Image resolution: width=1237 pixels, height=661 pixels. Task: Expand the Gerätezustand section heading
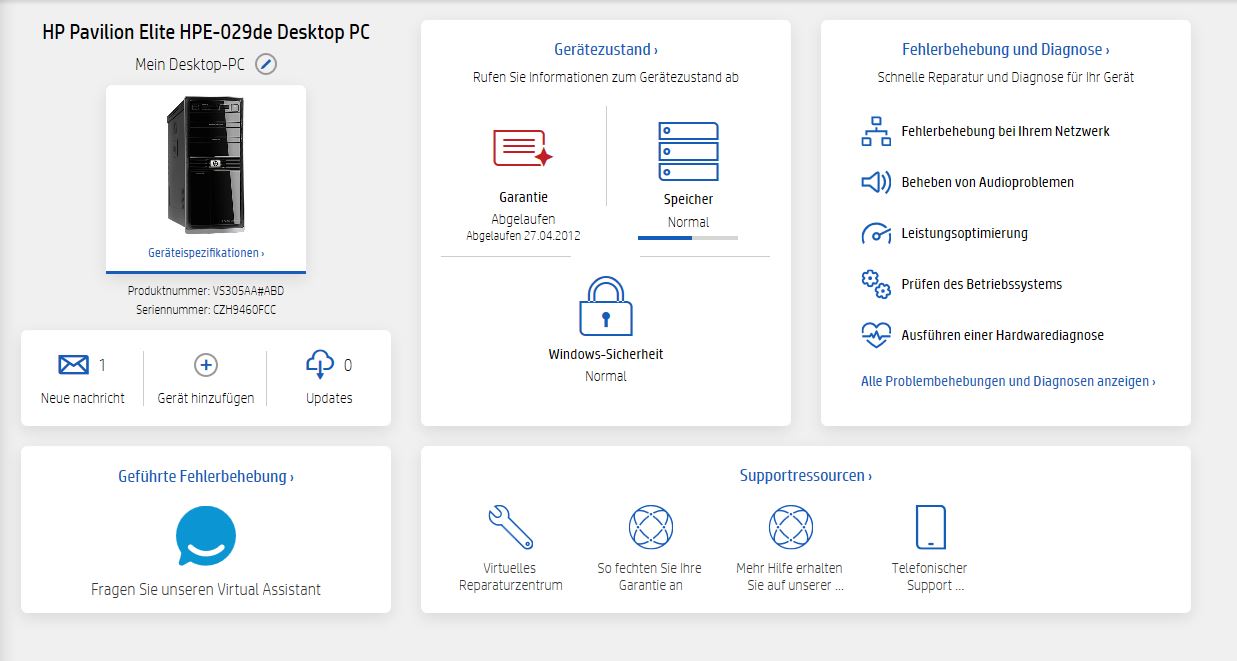coord(606,49)
